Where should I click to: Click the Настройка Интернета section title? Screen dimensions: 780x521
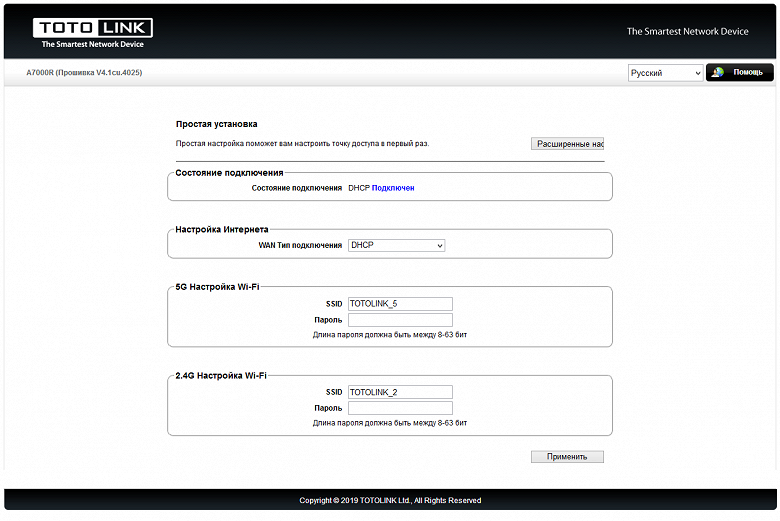222,229
